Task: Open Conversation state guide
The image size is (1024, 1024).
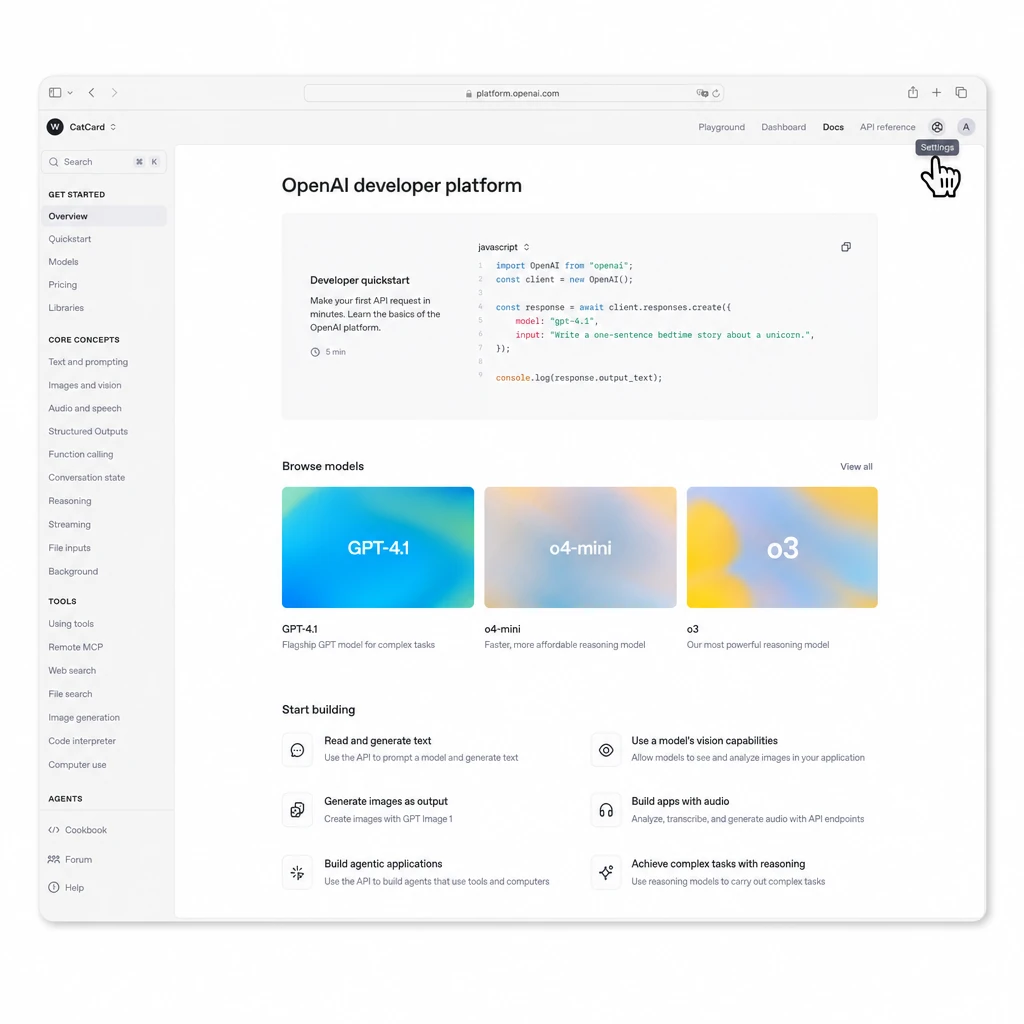Action: (x=86, y=477)
